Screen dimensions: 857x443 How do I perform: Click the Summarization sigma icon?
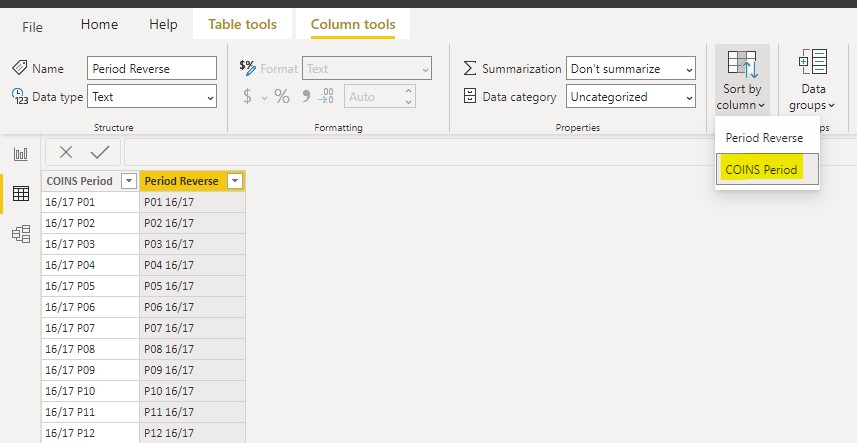coord(469,68)
